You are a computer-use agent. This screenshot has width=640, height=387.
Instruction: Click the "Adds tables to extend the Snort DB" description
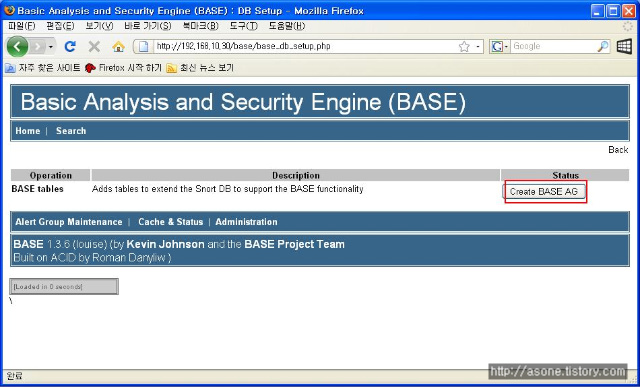(x=227, y=189)
